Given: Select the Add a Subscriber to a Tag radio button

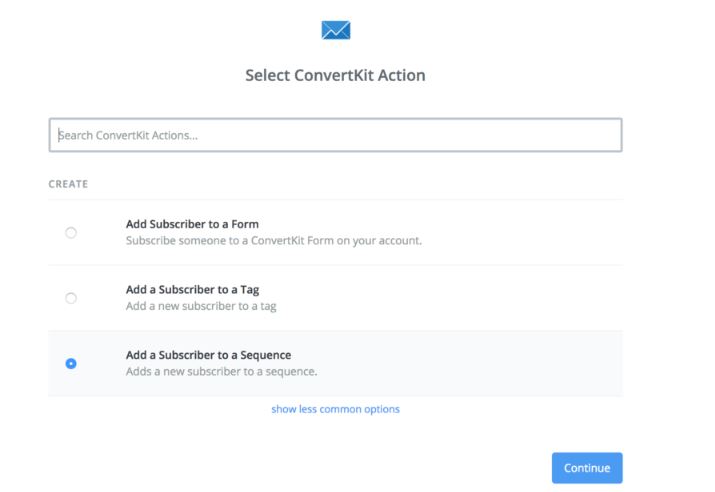Looking at the screenshot, I should [x=71, y=298].
